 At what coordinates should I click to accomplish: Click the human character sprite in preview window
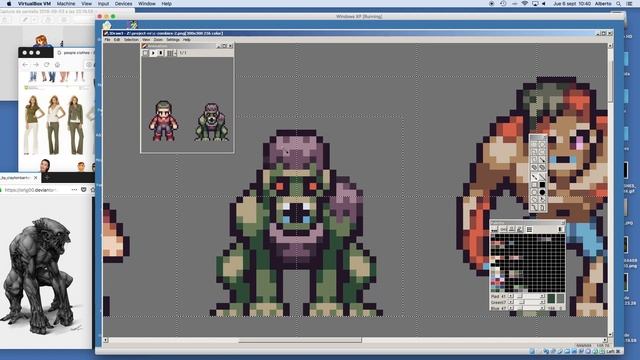click(163, 121)
